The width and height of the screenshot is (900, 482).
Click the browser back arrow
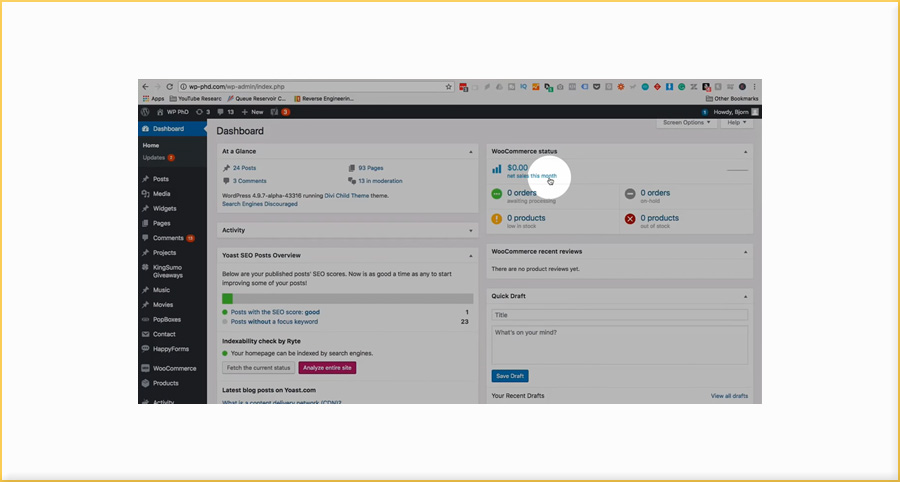coord(145,87)
